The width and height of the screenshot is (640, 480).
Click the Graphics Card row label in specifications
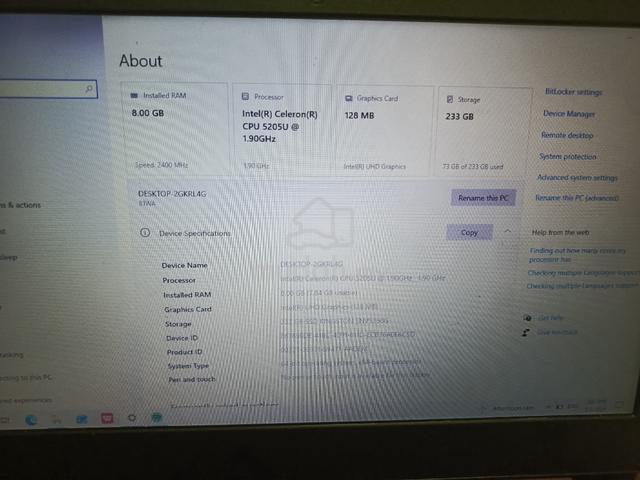pyautogui.click(x=188, y=309)
